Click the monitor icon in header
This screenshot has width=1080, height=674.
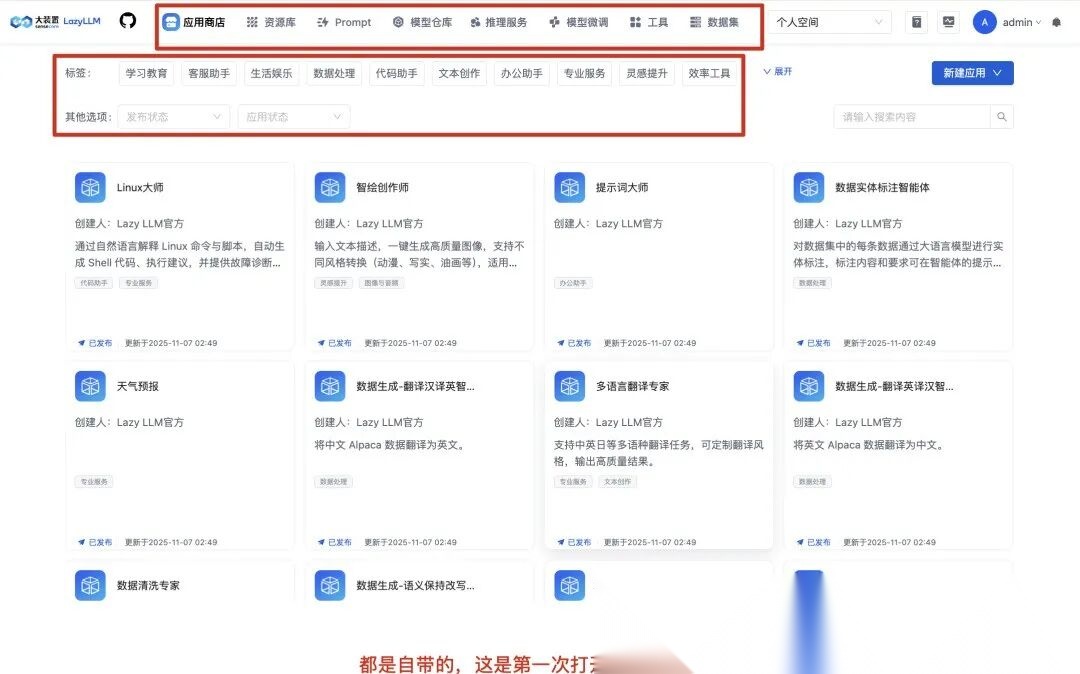(948, 22)
